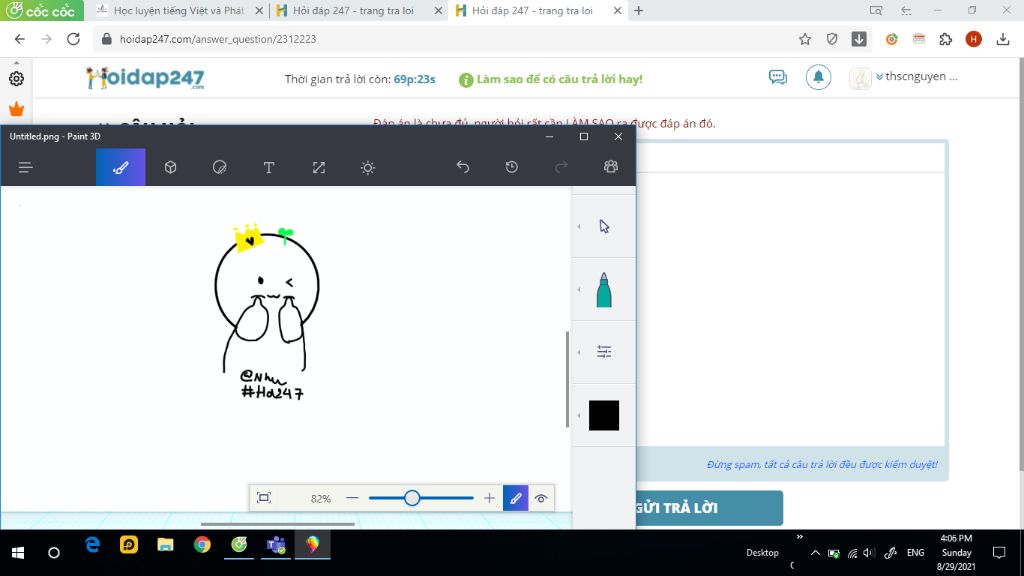Bookmark this page with the star

(x=805, y=39)
